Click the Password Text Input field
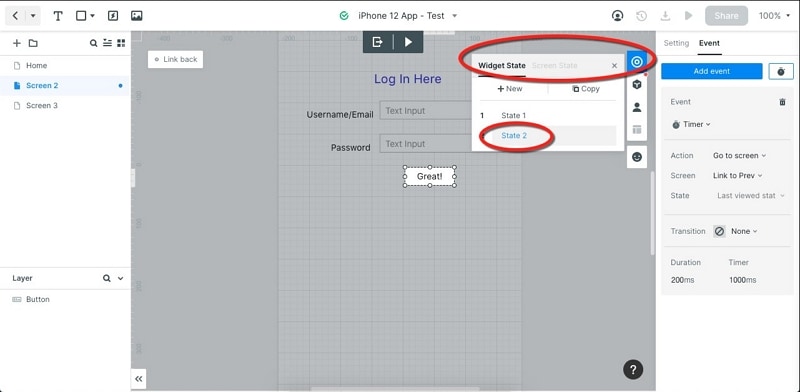Image resolution: width=800 pixels, height=392 pixels. [426, 144]
